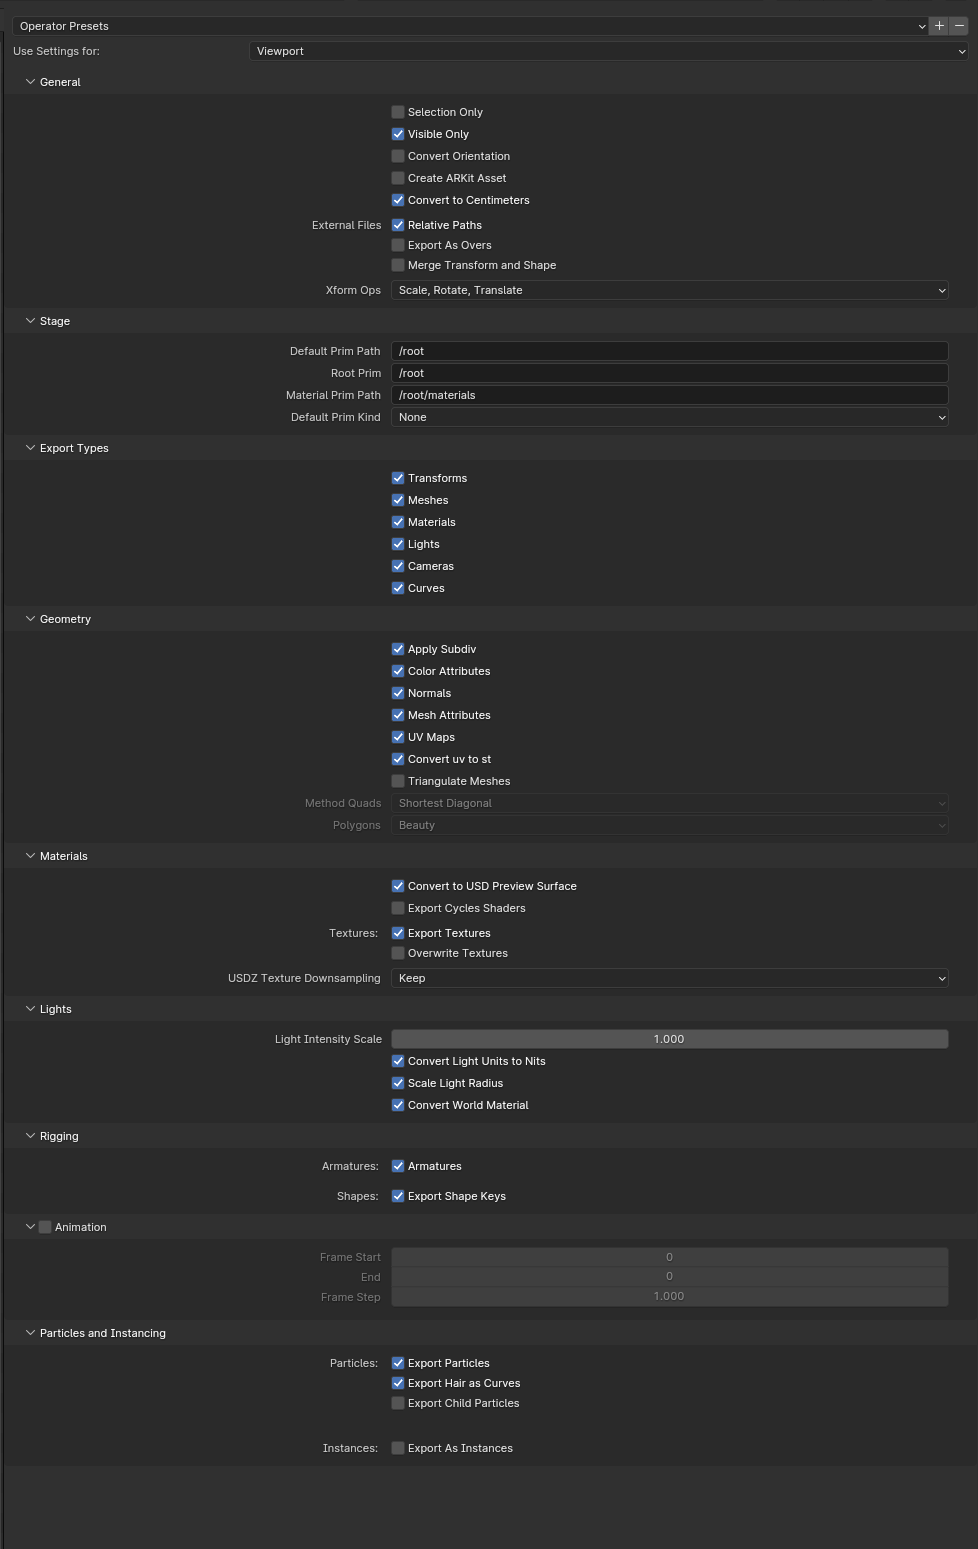Viewport: 978px width, 1549px height.
Task: Toggle Scale Light Radius checkbox
Action: click(398, 1083)
